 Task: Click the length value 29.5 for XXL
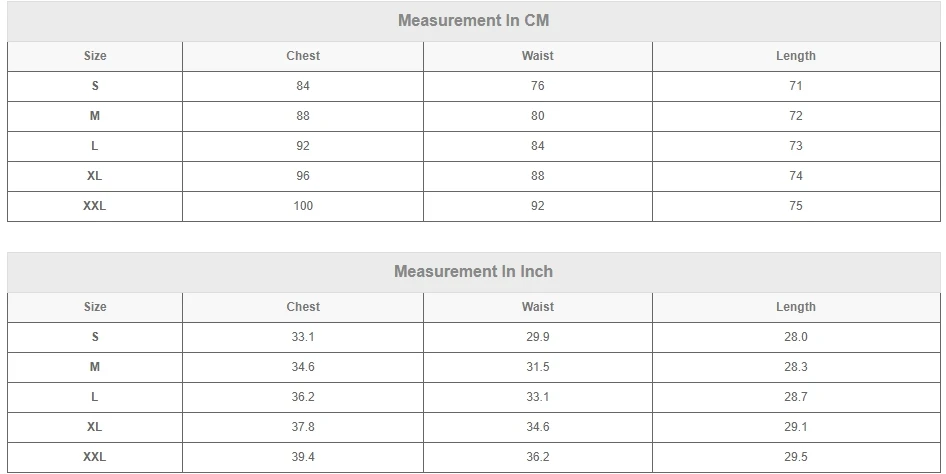coord(796,457)
